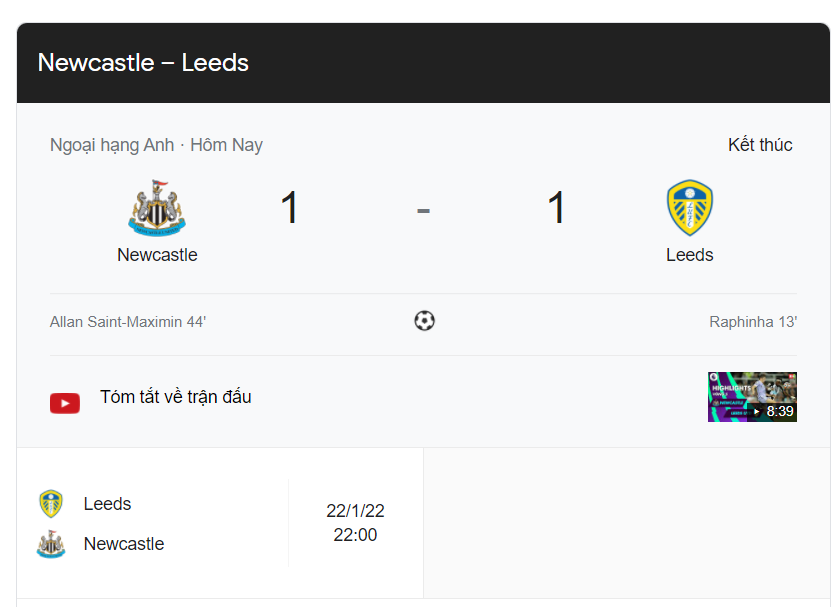Play the 8:39 highlights video thumbnail

752,397
